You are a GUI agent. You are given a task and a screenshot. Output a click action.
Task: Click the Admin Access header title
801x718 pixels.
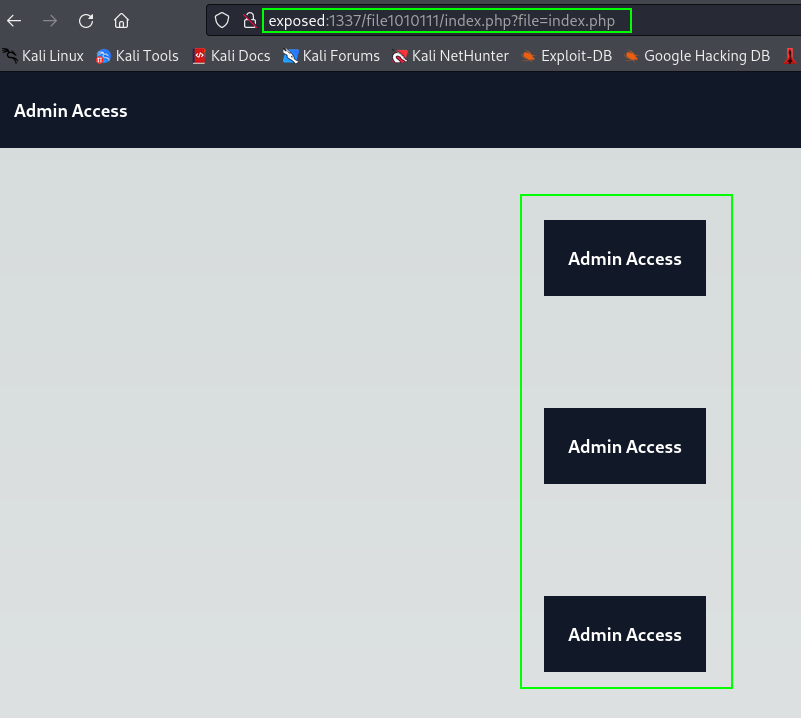(x=70, y=111)
